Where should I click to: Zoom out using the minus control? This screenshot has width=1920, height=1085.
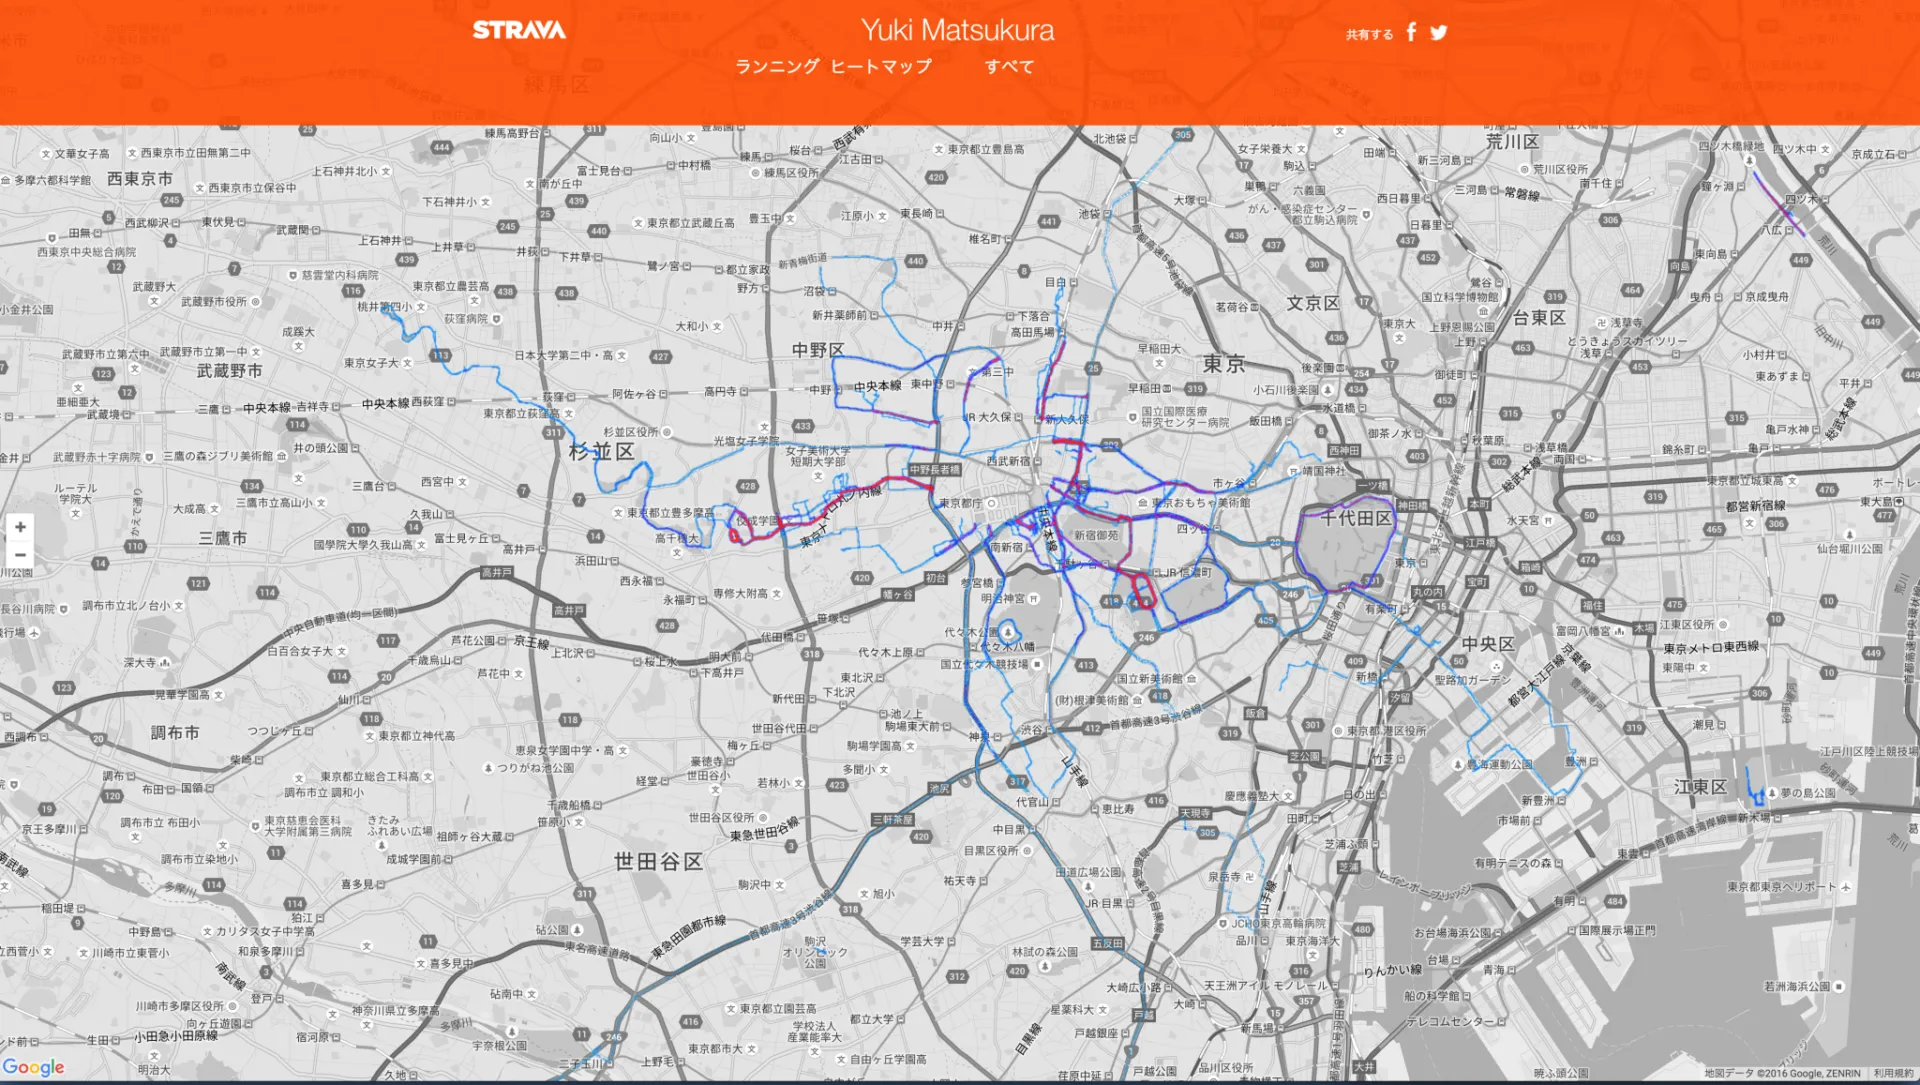point(20,554)
